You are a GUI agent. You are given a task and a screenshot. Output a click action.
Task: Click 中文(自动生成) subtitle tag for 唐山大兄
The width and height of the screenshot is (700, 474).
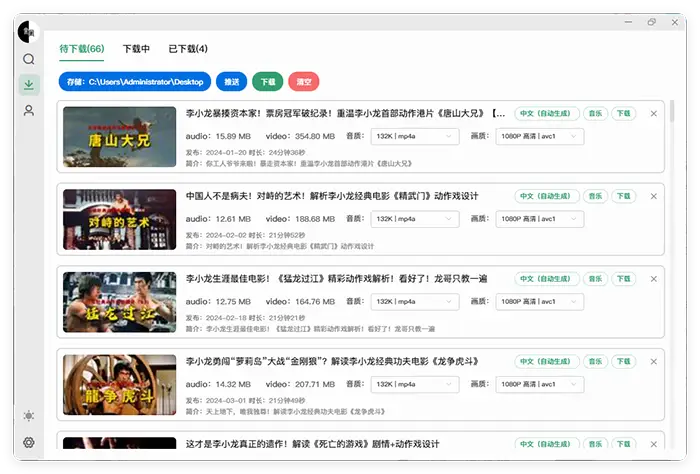547,113
